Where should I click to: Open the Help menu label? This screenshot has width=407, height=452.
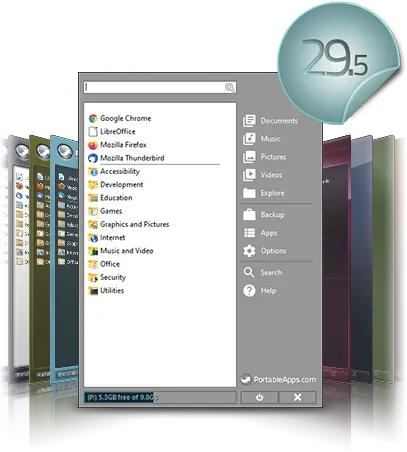pyautogui.click(x=268, y=291)
